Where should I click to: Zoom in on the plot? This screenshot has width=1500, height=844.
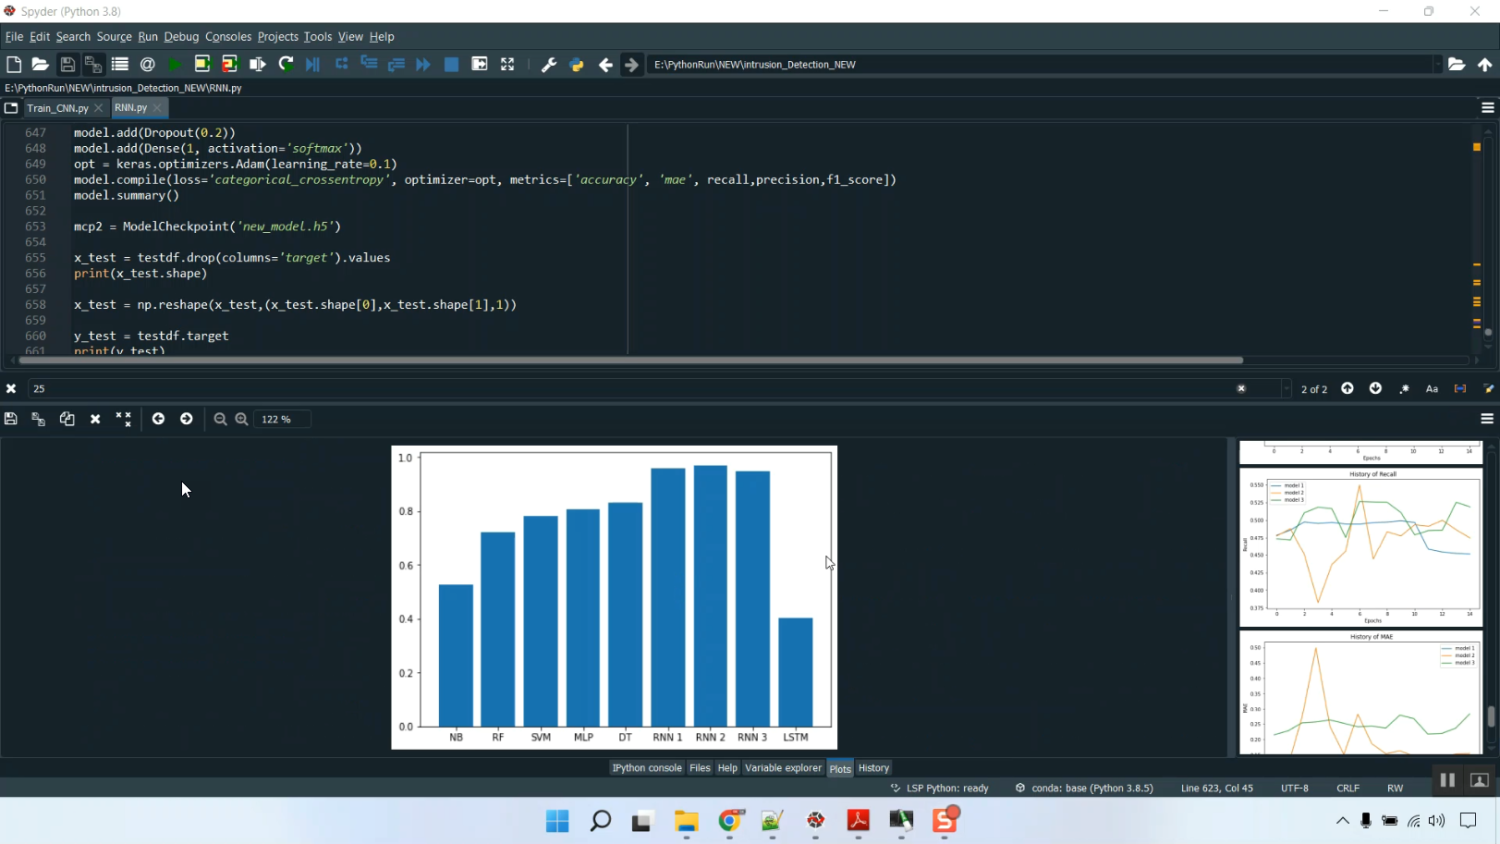pyautogui.click(x=242, y=419)
